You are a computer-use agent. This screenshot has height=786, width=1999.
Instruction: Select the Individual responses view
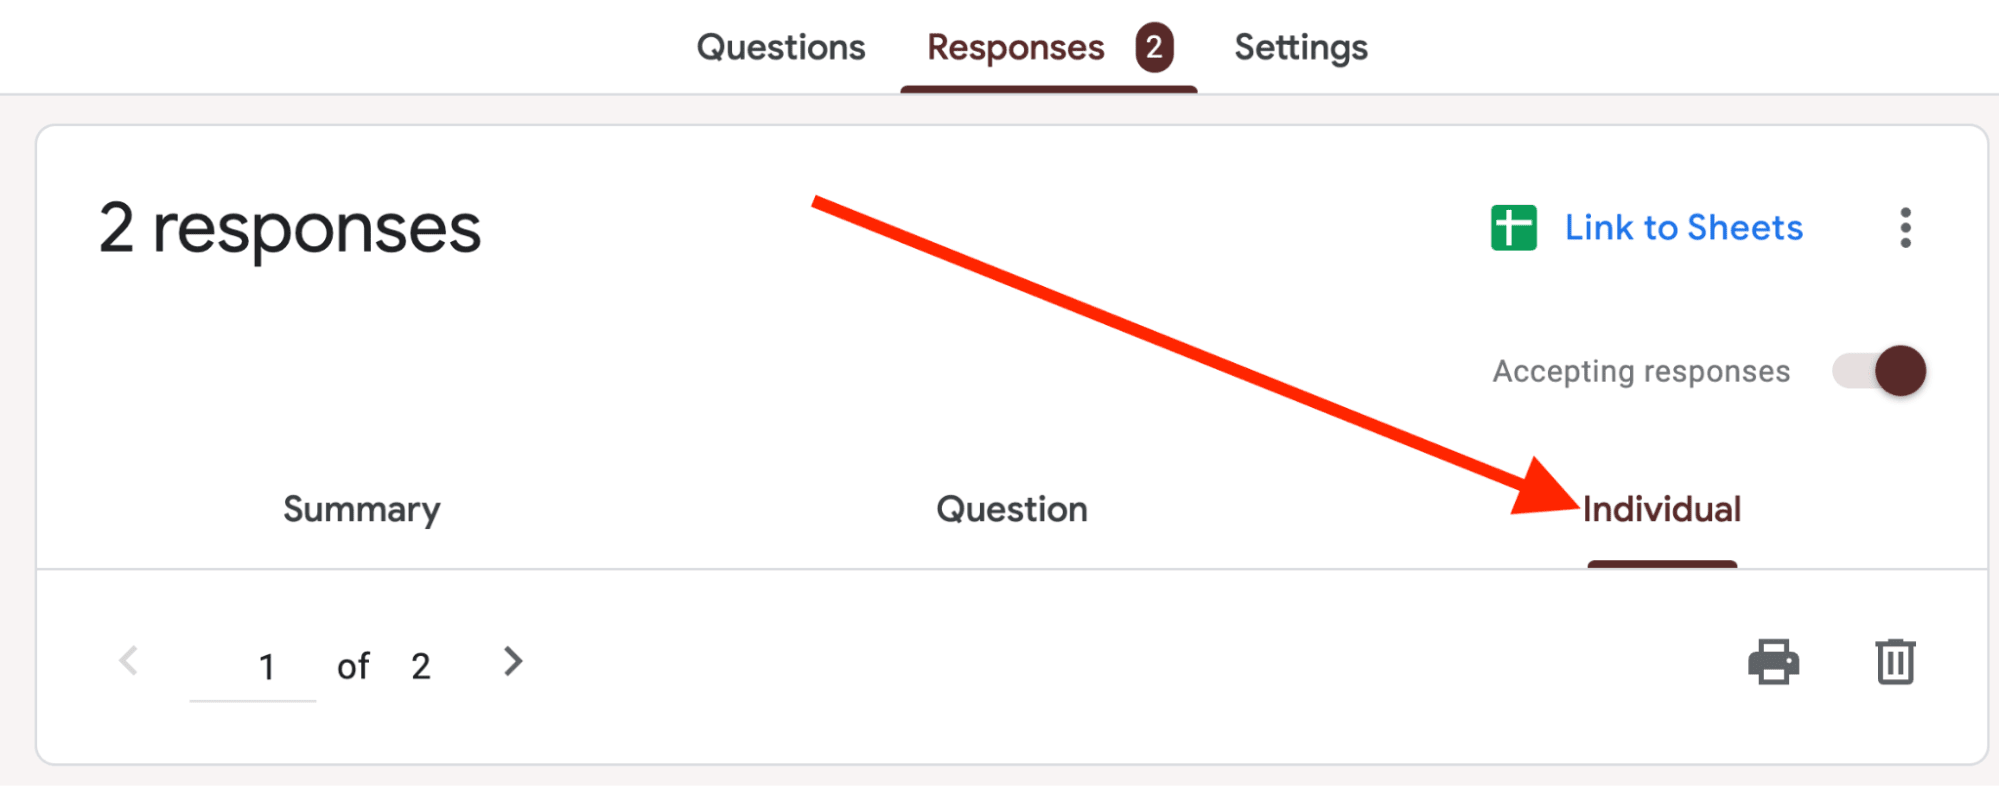(x=1662, y=510)
